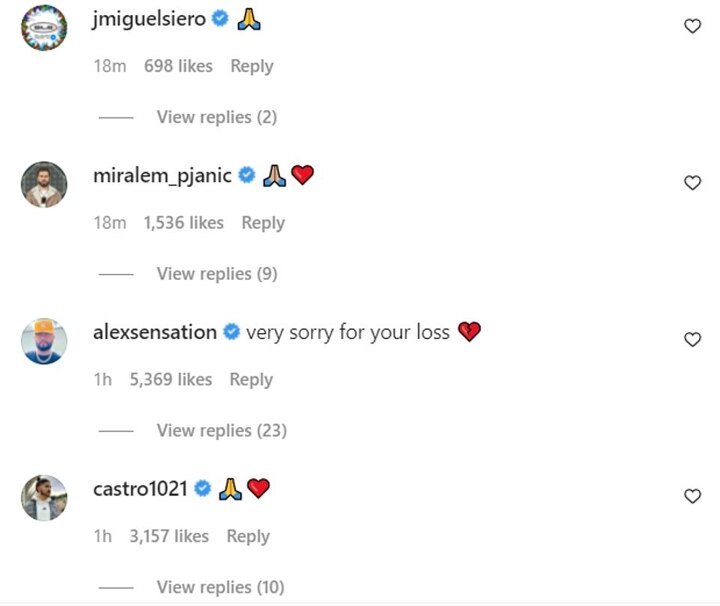The image size is (720, 606).
Task: Open miralem_pjanic's avatar photo
Action: [44, 185]
